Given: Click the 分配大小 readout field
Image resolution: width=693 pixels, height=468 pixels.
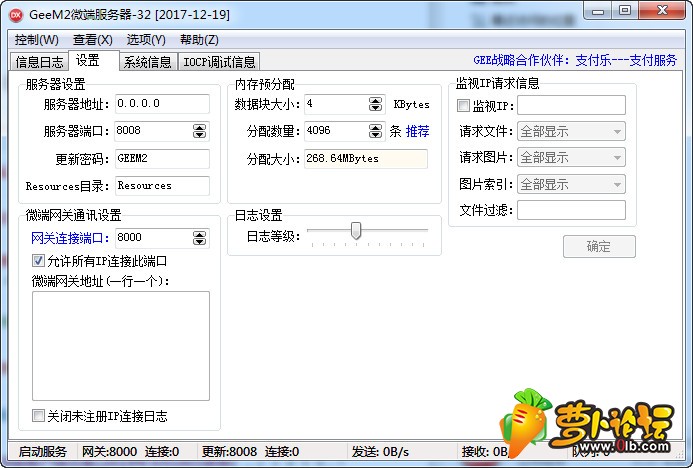Looking at the screenshot, I should pos(366,159).
